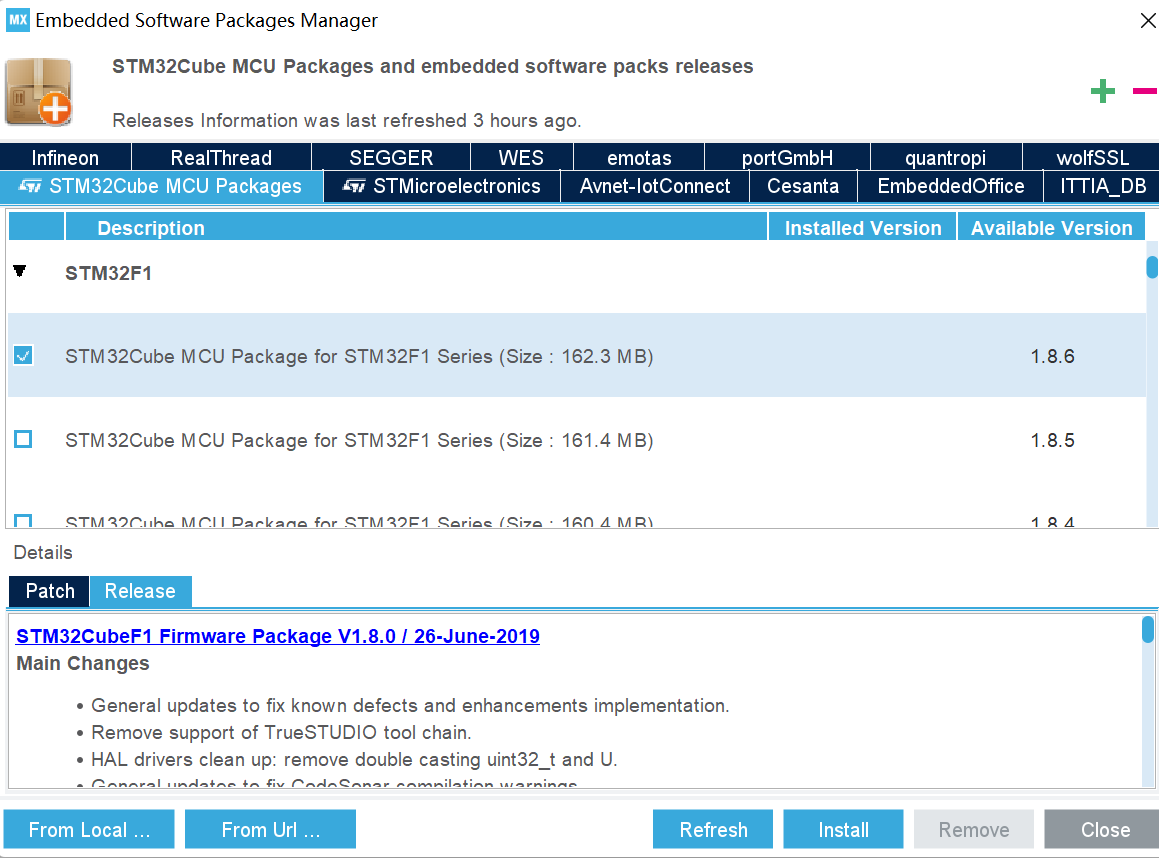Click the Installed Version column header
This screenshot has width=1159, height=858.
click(x=863, y=228)
